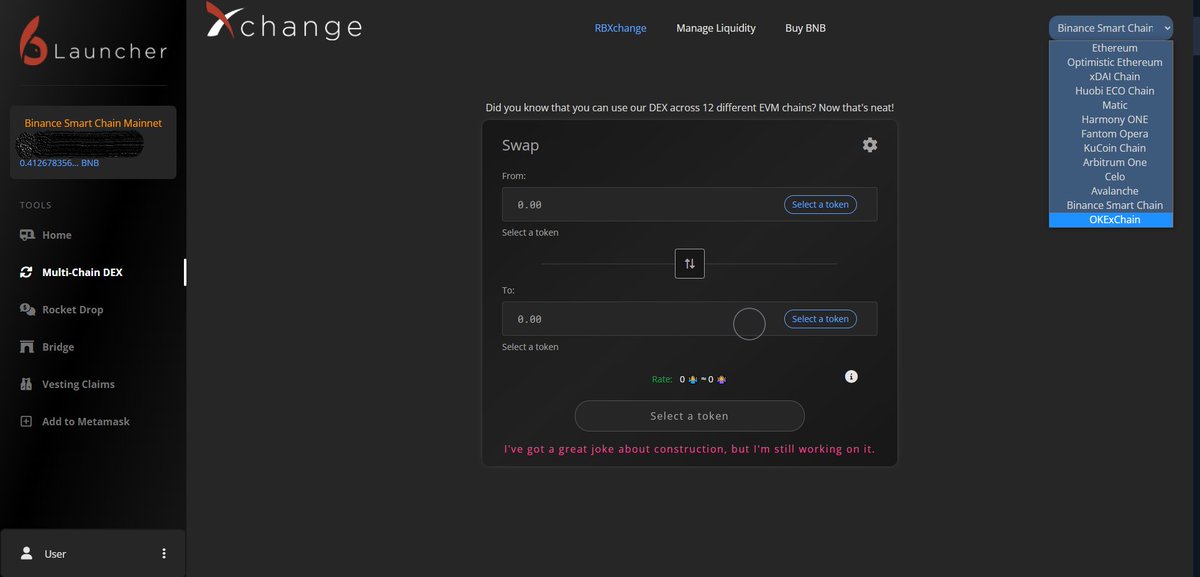Image resolution: width=1200 pixels, height=577 pixels.
Task: Choose Fantom Opera in chain list
Action: [1111, 134]
